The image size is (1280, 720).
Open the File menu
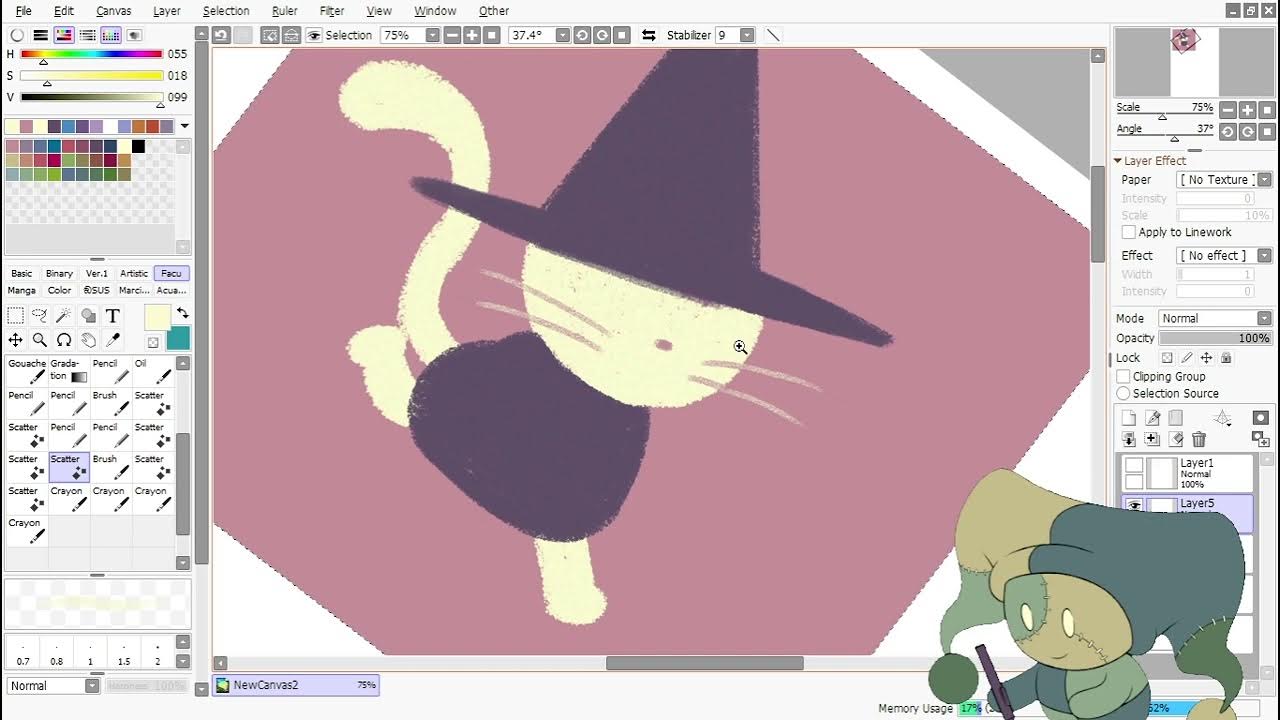click(23, 11)
